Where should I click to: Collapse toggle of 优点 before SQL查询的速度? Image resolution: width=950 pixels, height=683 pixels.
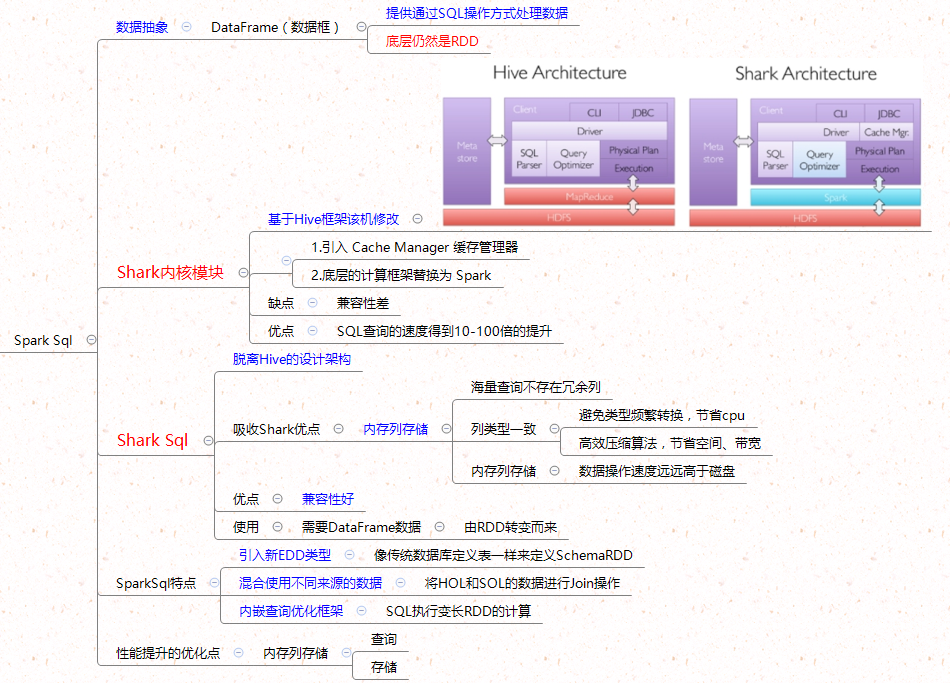313,331
